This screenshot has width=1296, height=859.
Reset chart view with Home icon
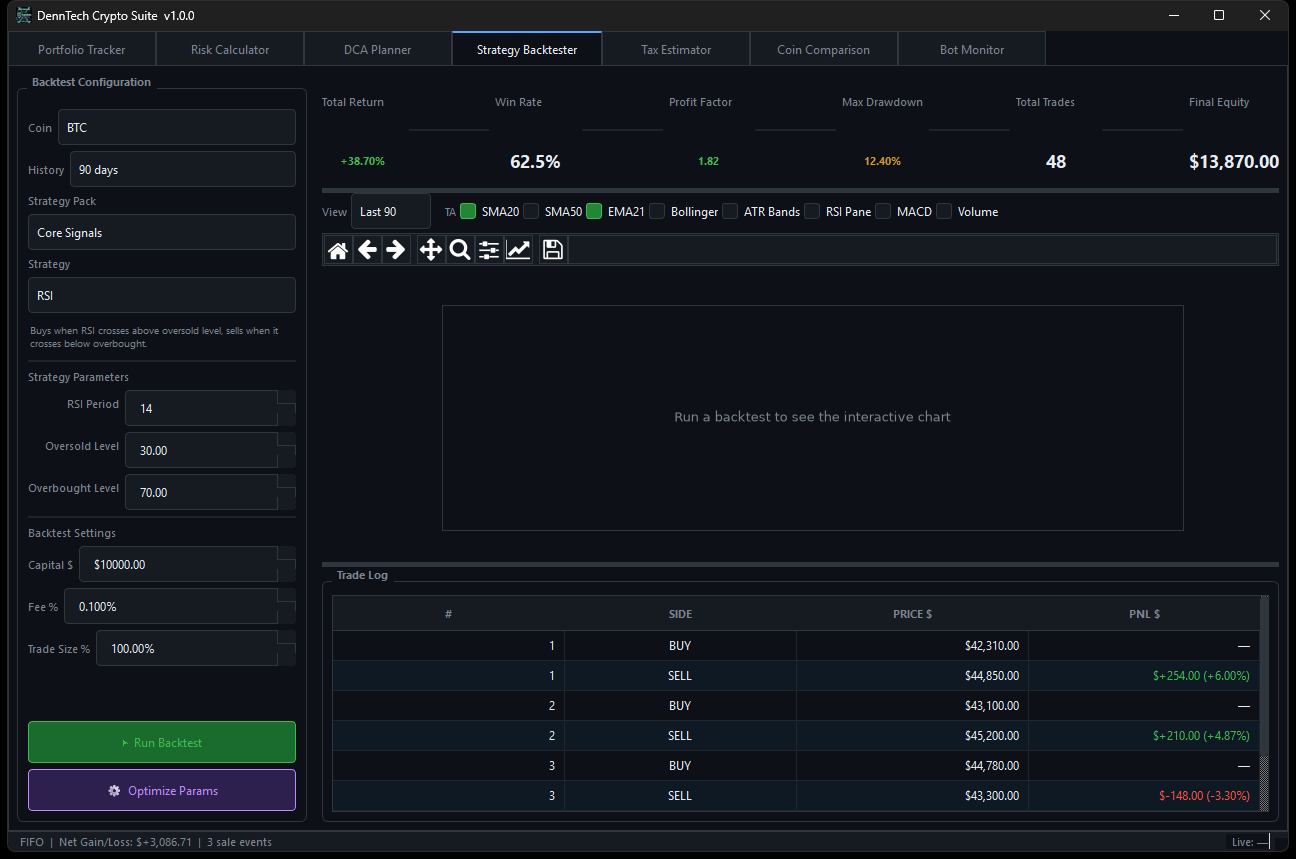tap(338, 250)
